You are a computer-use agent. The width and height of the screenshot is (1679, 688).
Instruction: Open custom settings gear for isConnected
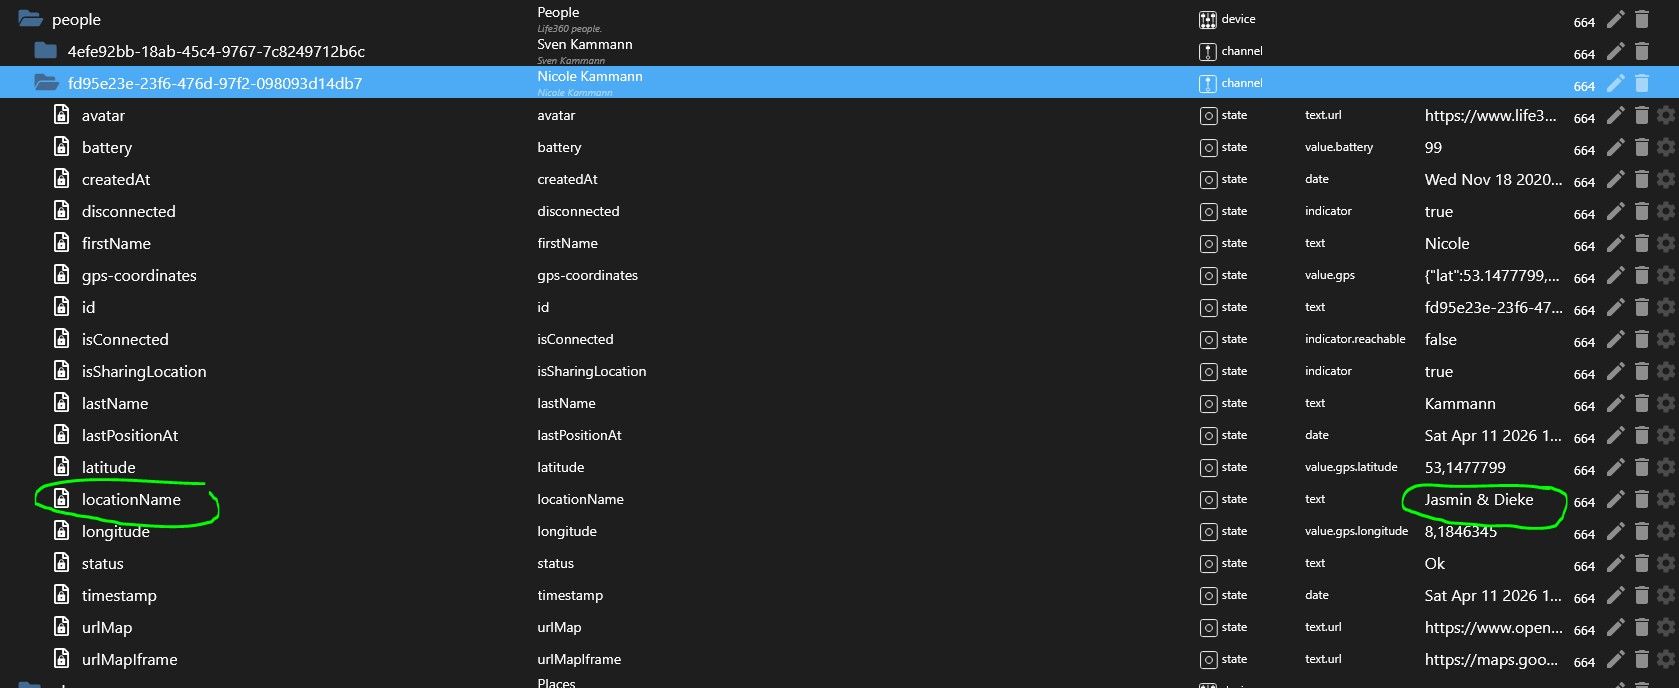[x=1665, y=340]
